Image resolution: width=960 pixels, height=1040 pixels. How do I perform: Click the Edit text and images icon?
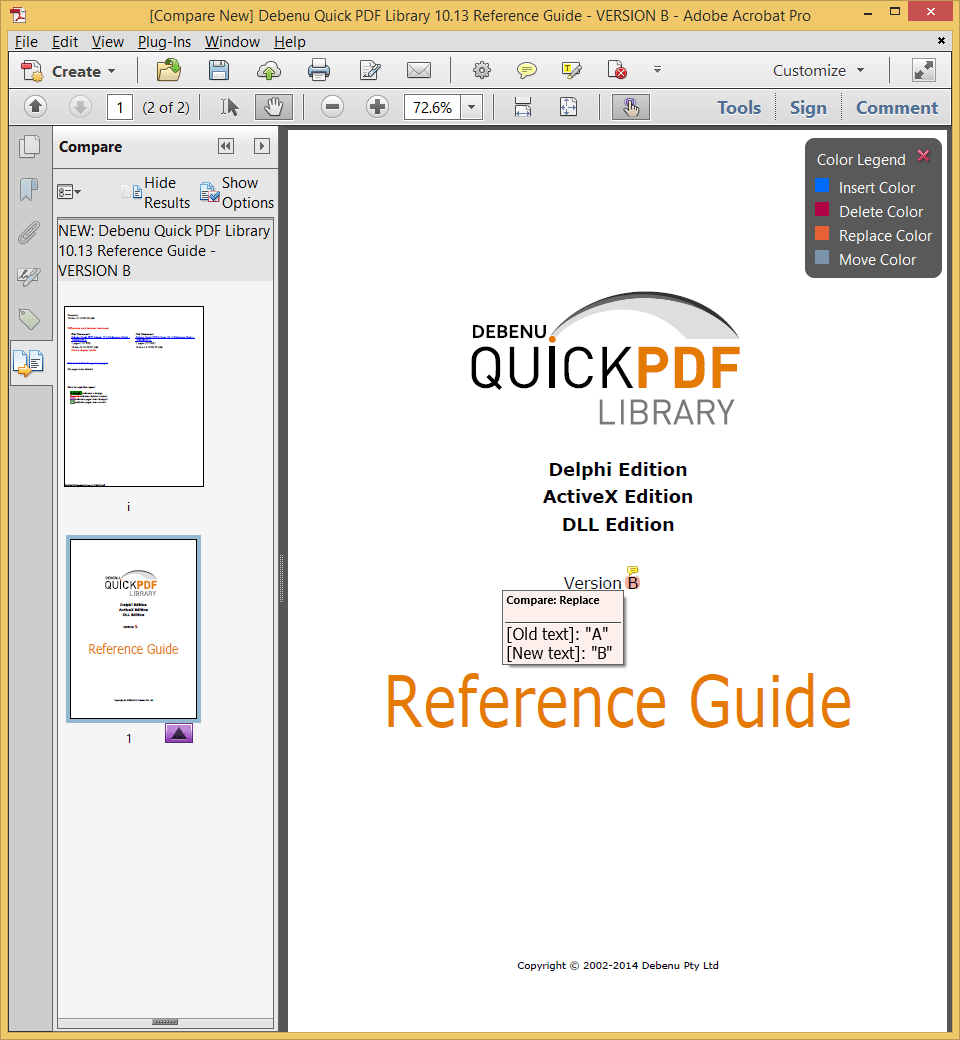(x=370, y=70)
